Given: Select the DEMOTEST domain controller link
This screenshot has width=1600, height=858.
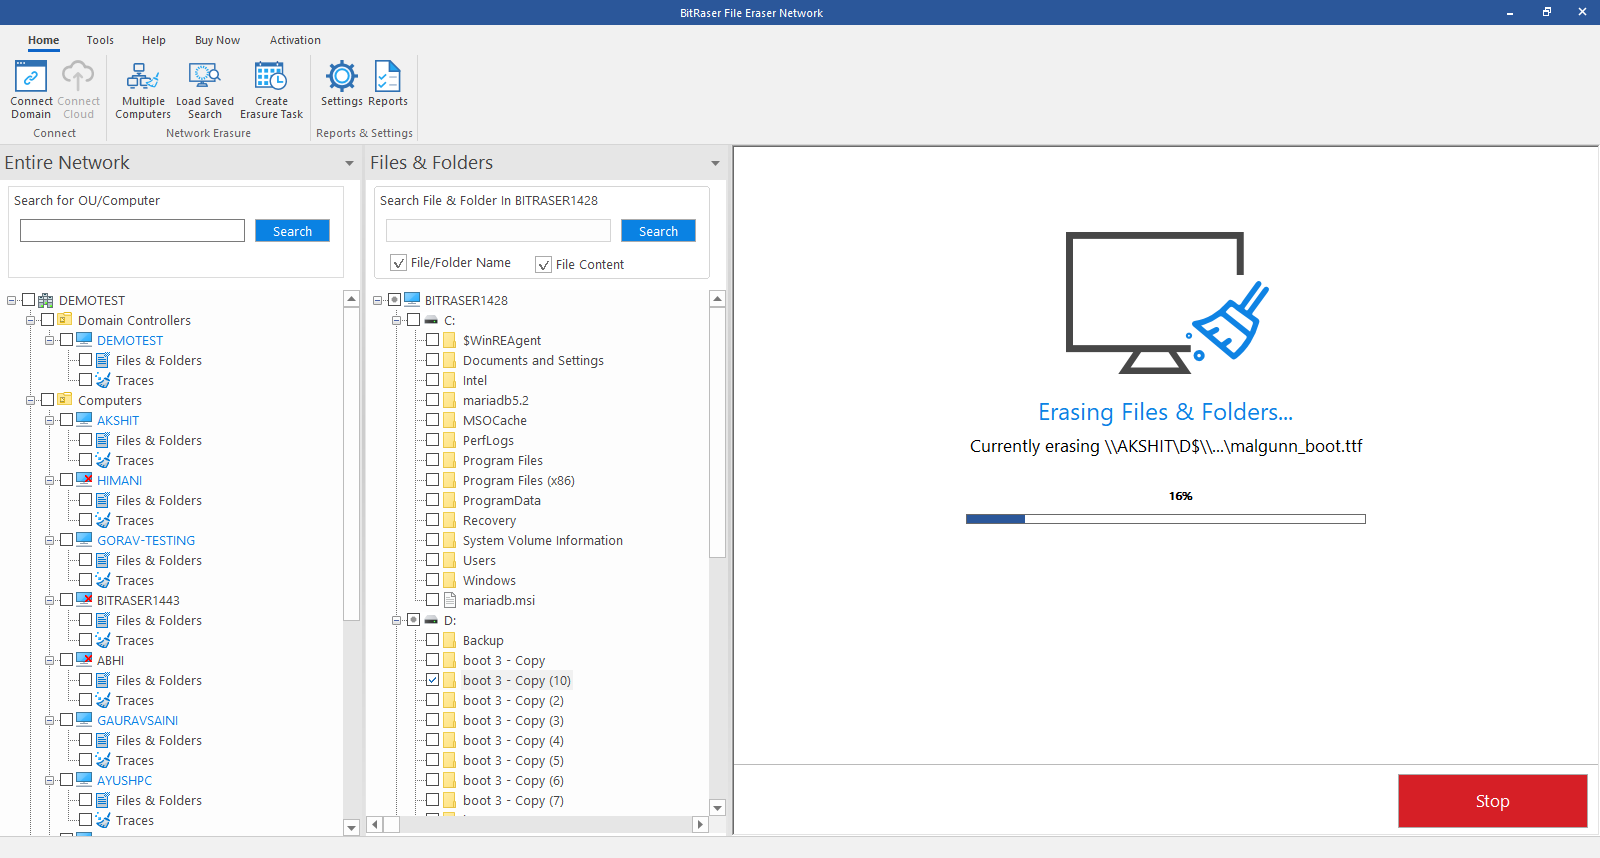Looking at the screenshot, I should tap(130, 340).
